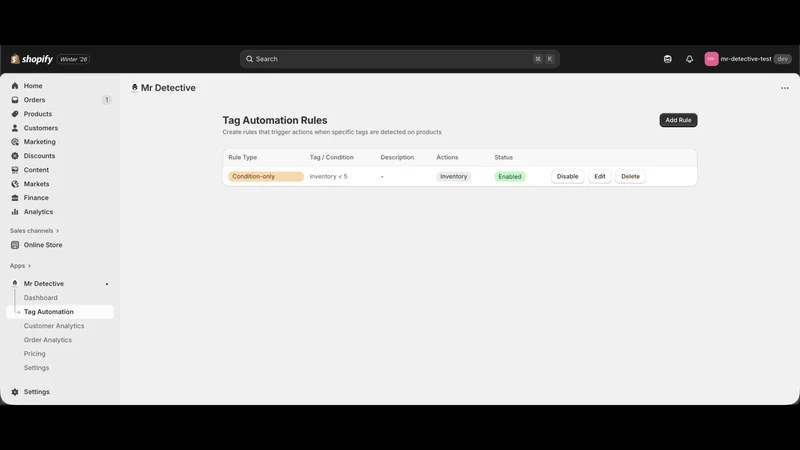The height and width of the screenshot is (450, 800).
Task: Open the Sidekick assistant icon in top bar
Action: [667, 59]
